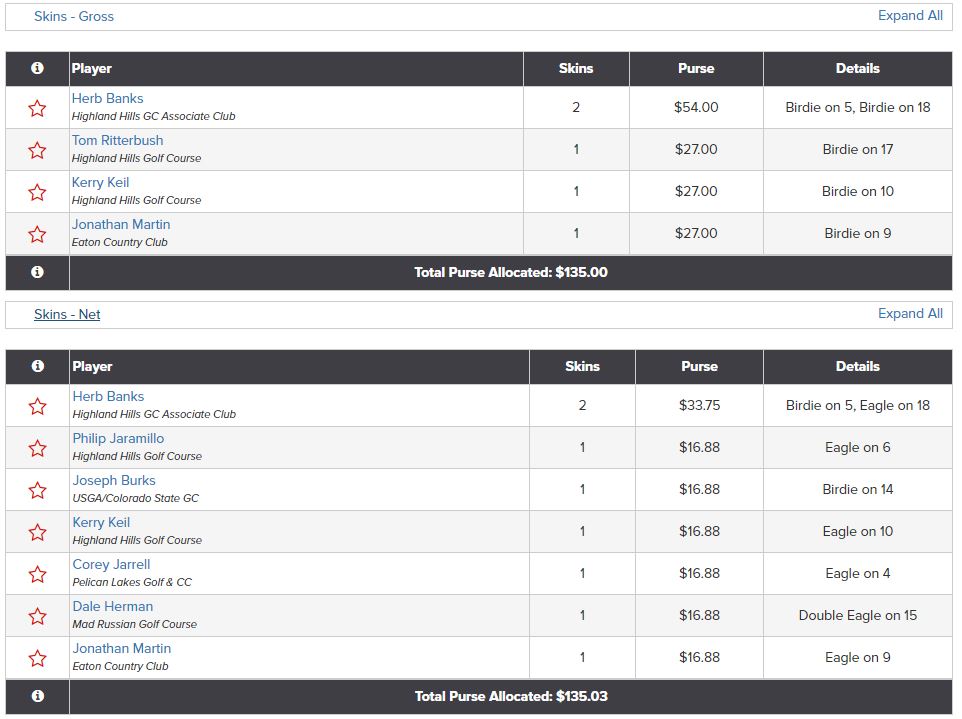Image resolution: width=962 pixels, height=719 pixels.
Task: Toggle favorite star for Joseph Burks
Action: click(x=37, y=490)
